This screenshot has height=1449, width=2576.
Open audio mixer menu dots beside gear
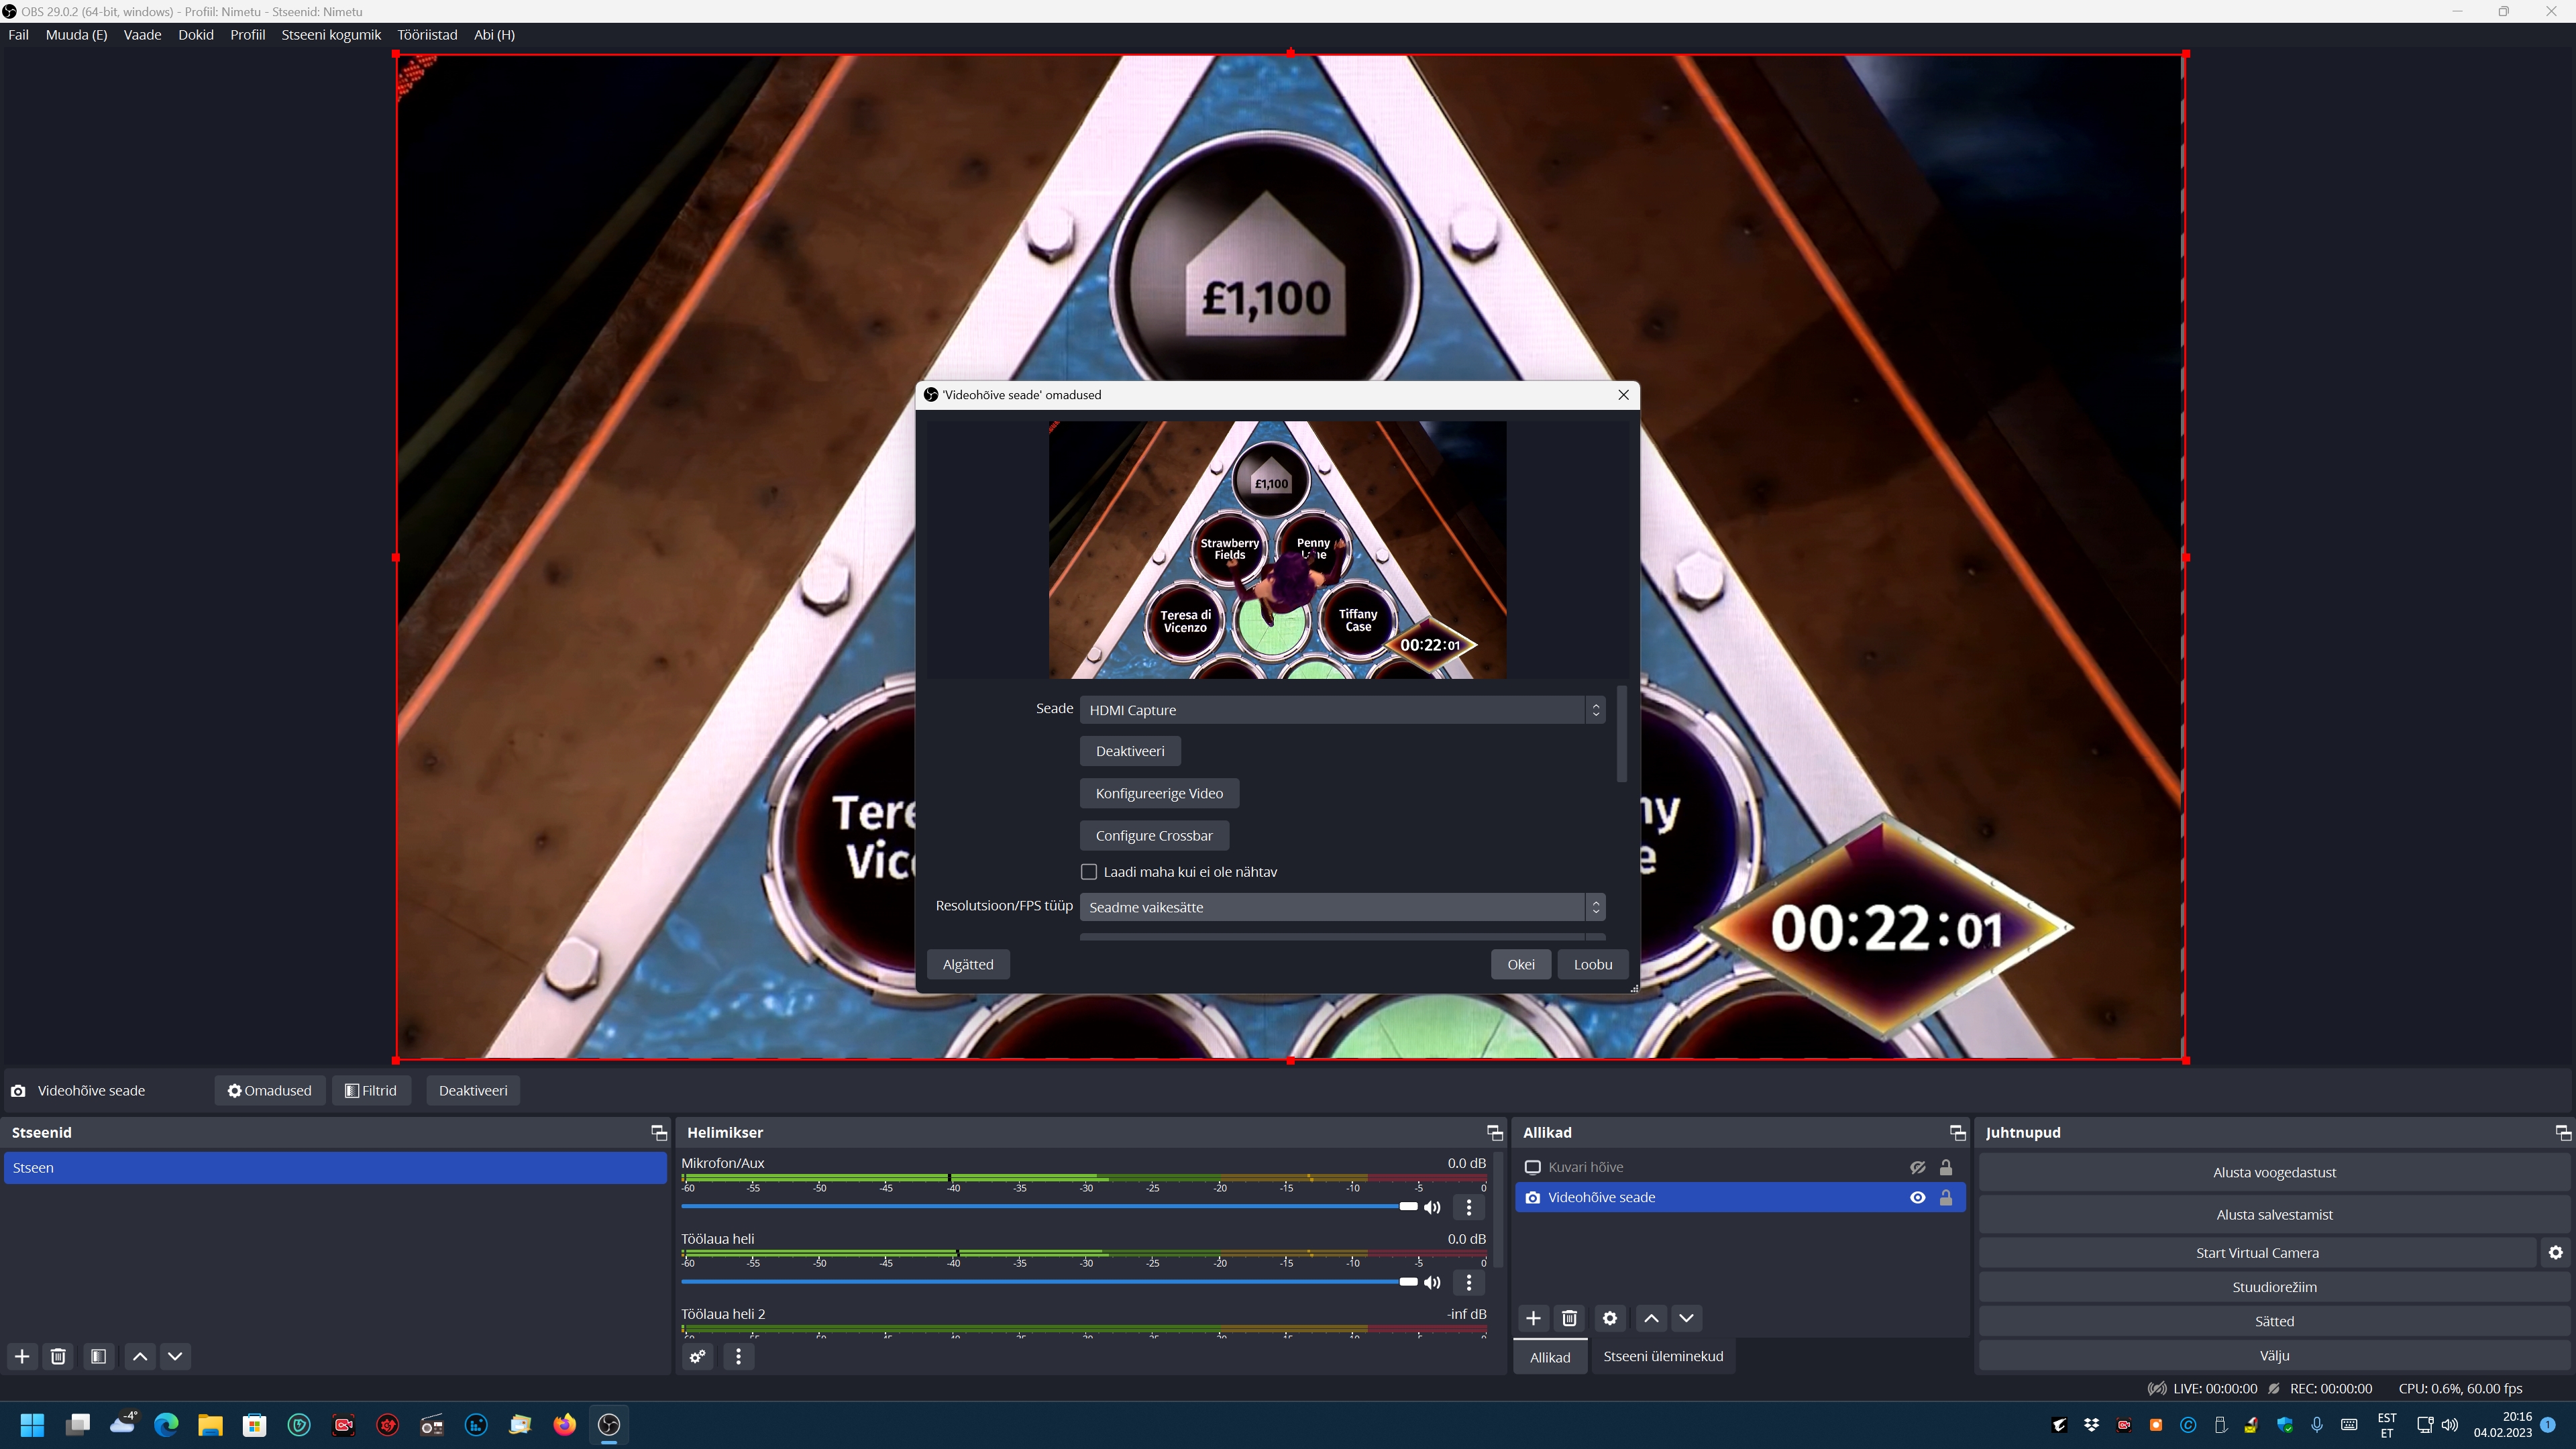[x=738, y=1356]
